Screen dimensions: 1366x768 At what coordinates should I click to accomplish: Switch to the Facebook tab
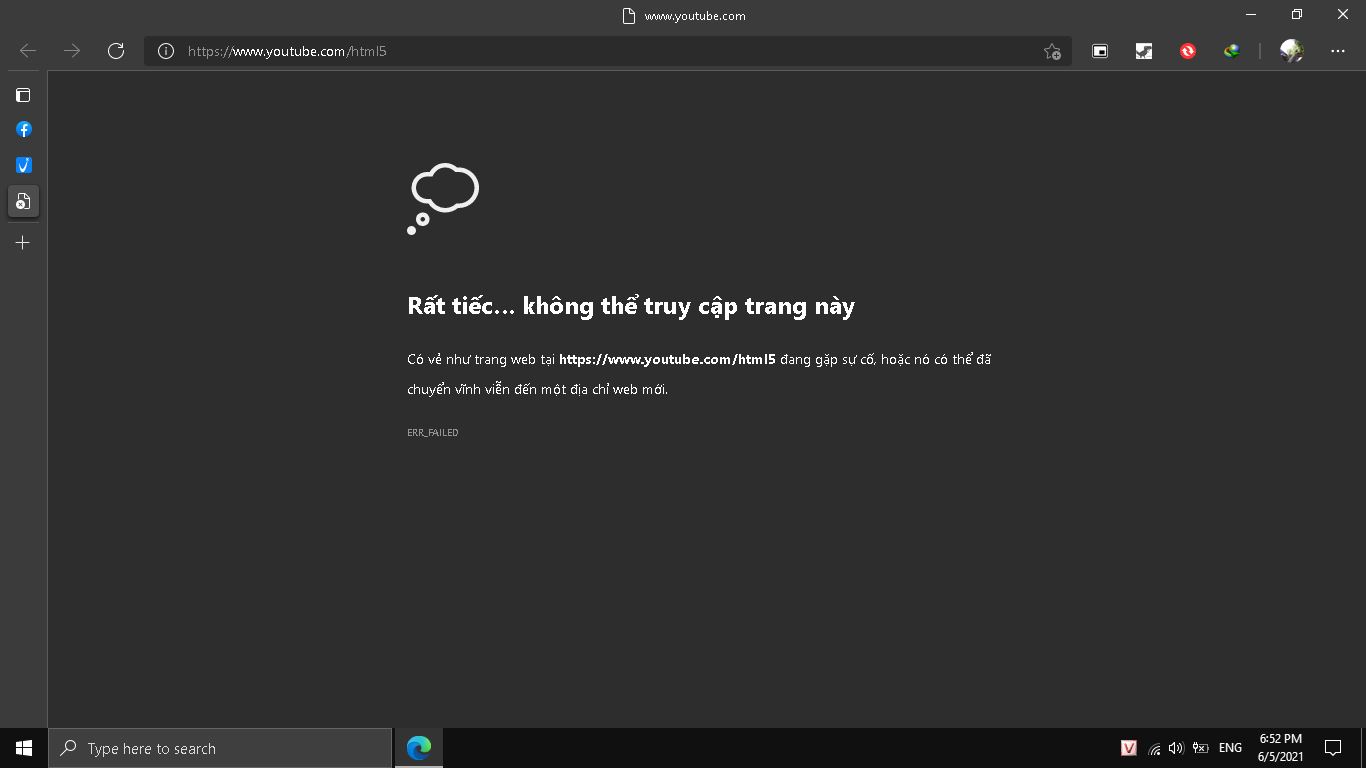[x=23, y=129]
